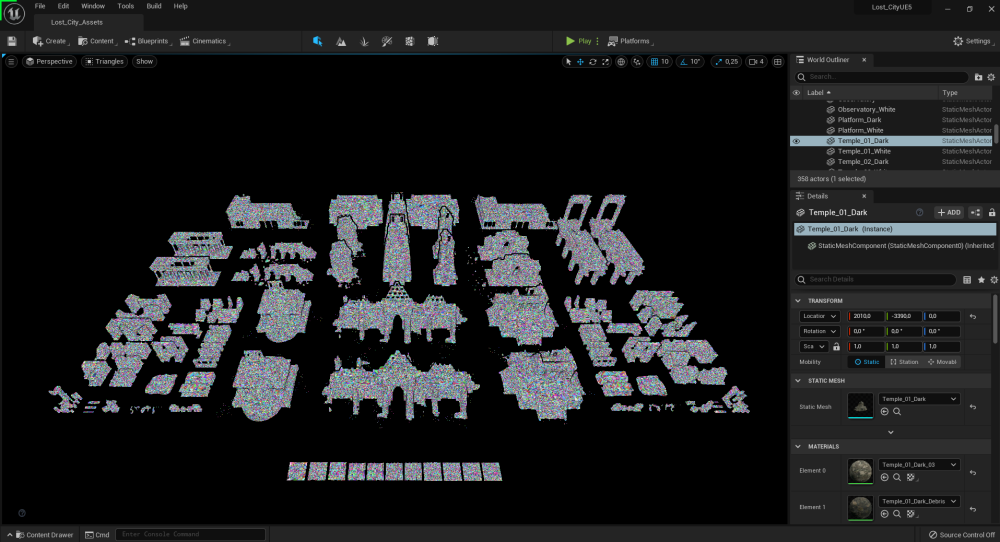Collapse the Transform section
This screenshot has width=1000, height=542.
pyautogui.click(x=798, y=301)
